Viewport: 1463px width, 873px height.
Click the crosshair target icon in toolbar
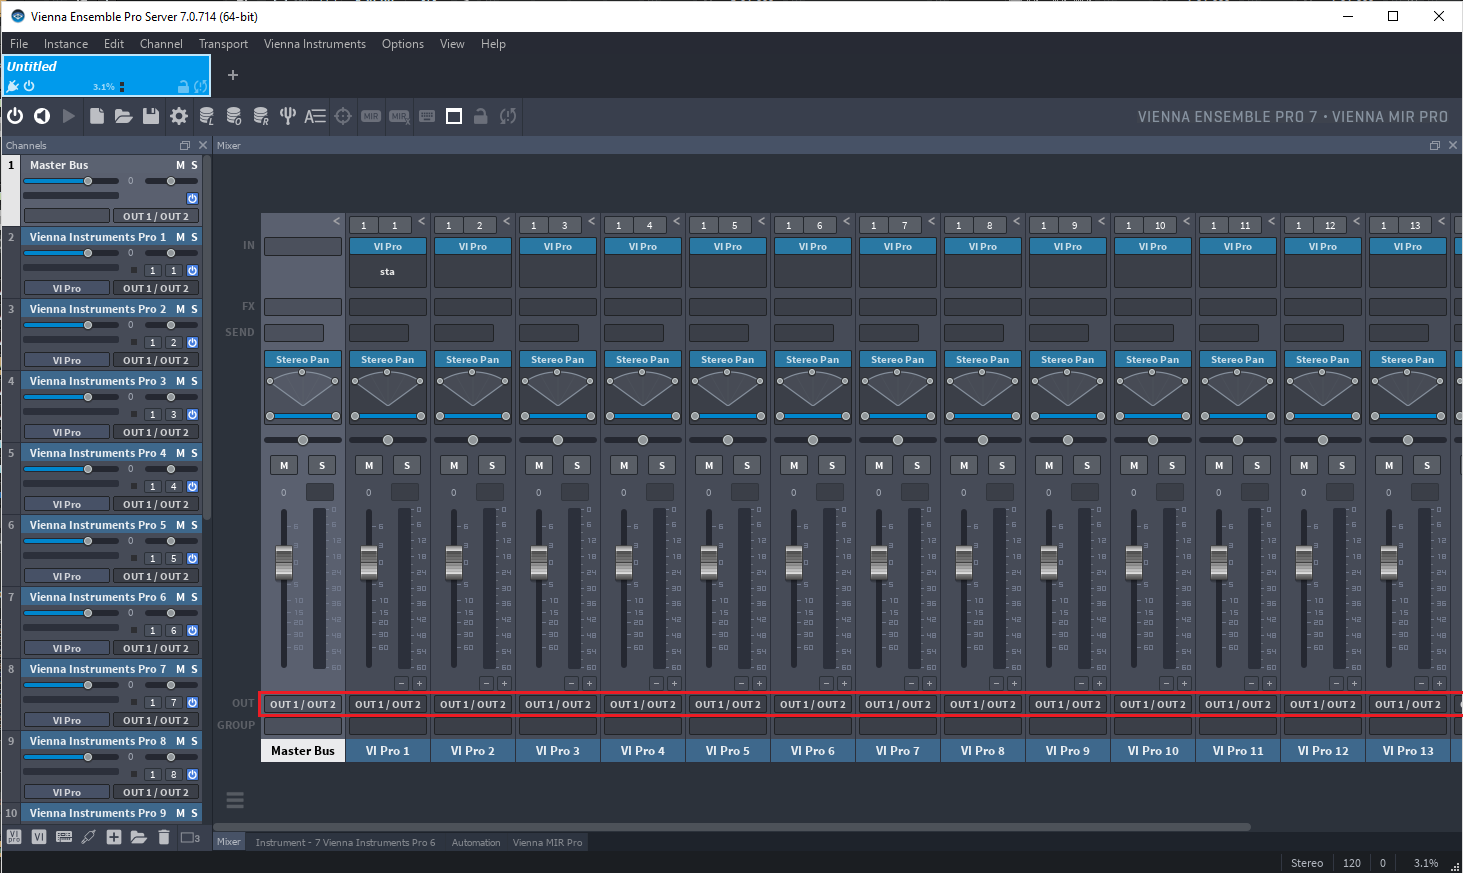[343, 116]
